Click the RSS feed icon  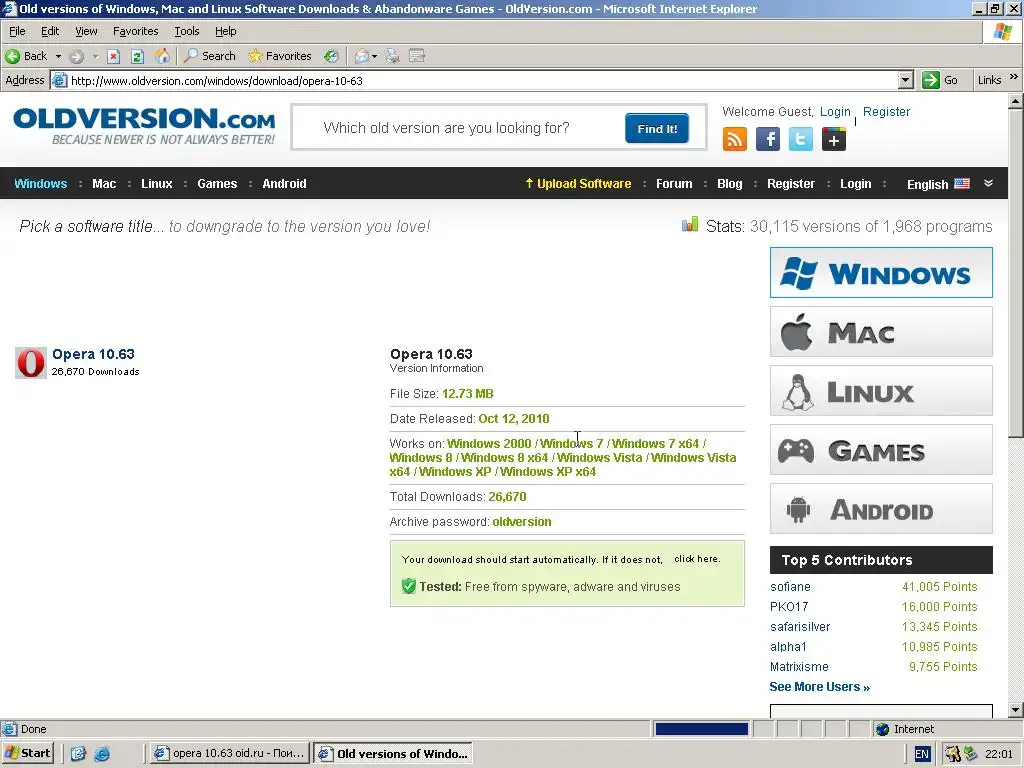click(735, 139)
